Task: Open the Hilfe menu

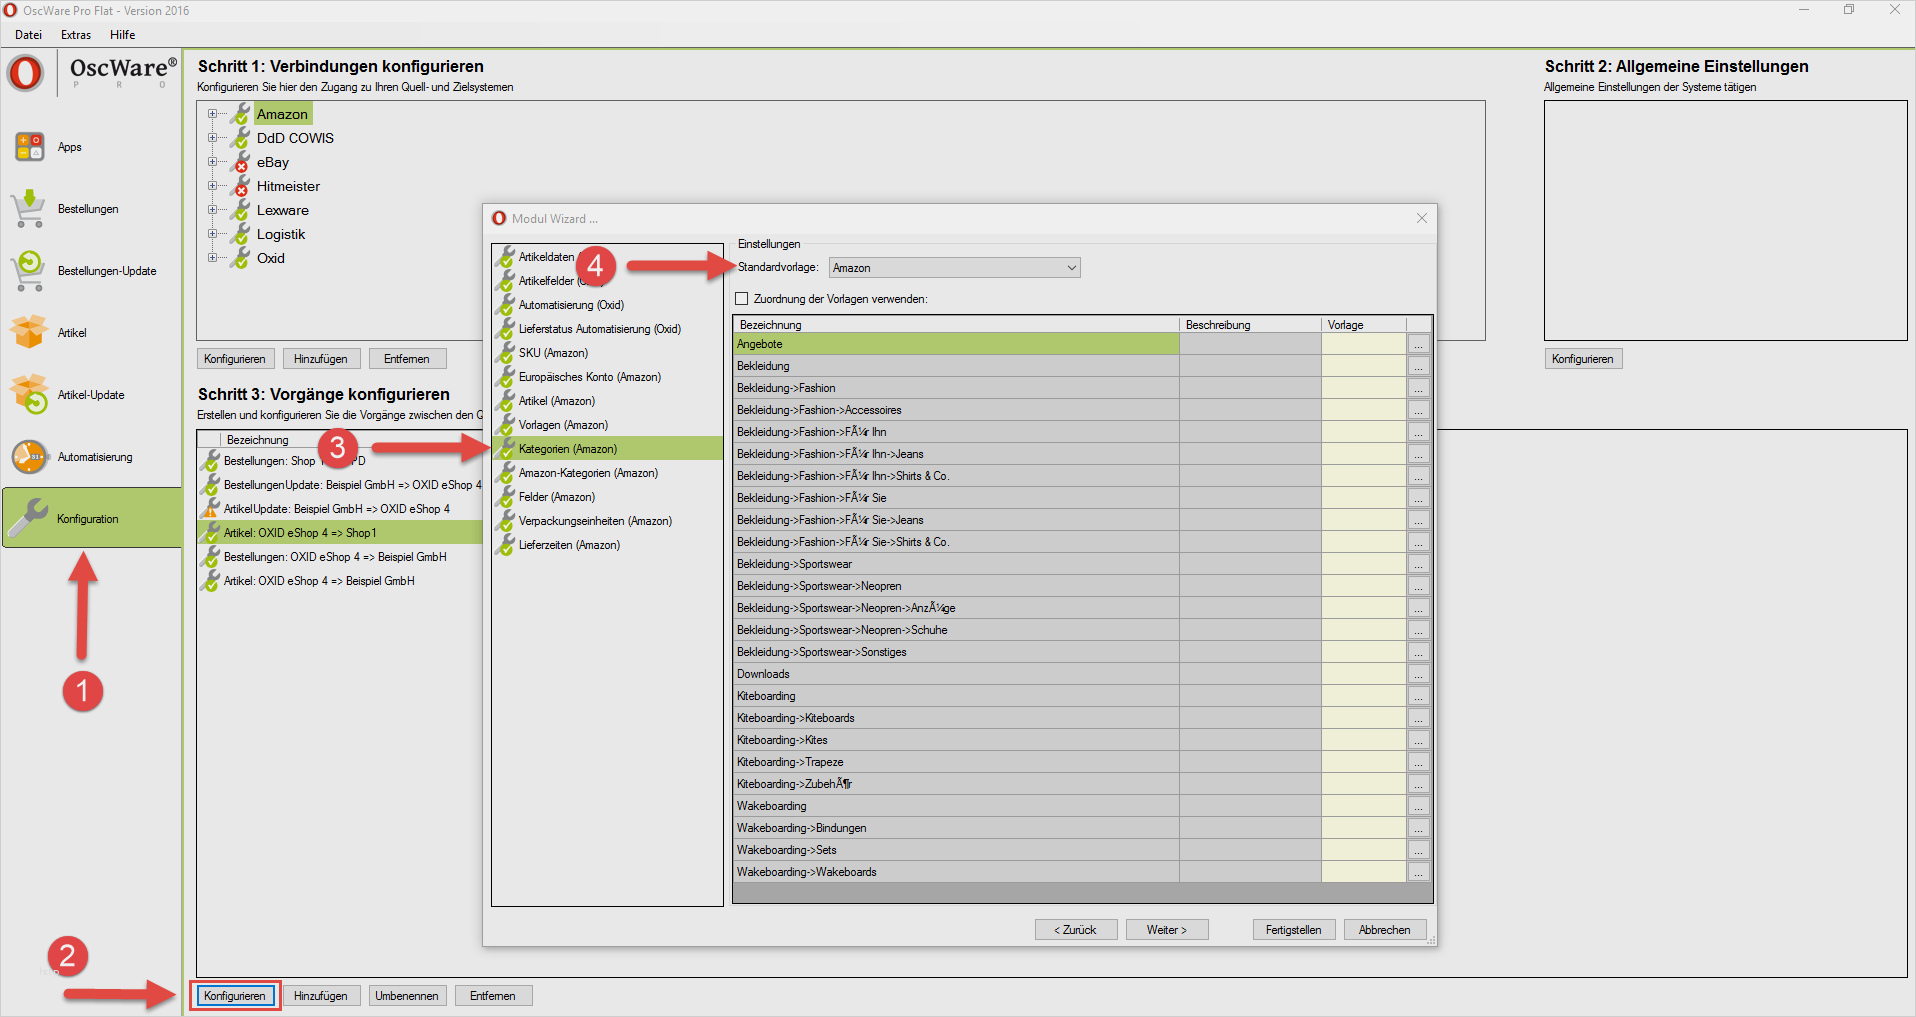Action: point(122,35)
